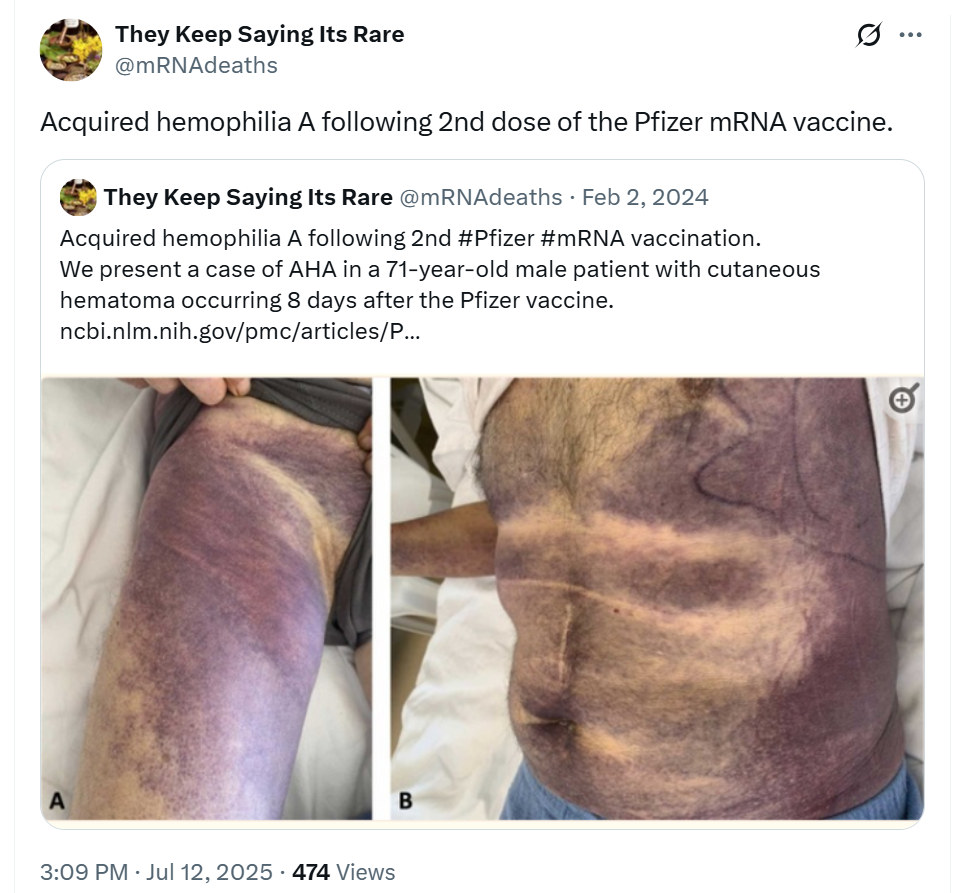The width and height of the screenshot is (971, 893).
Task: Open the three-dot more options menu
Action: coord(910,35)
